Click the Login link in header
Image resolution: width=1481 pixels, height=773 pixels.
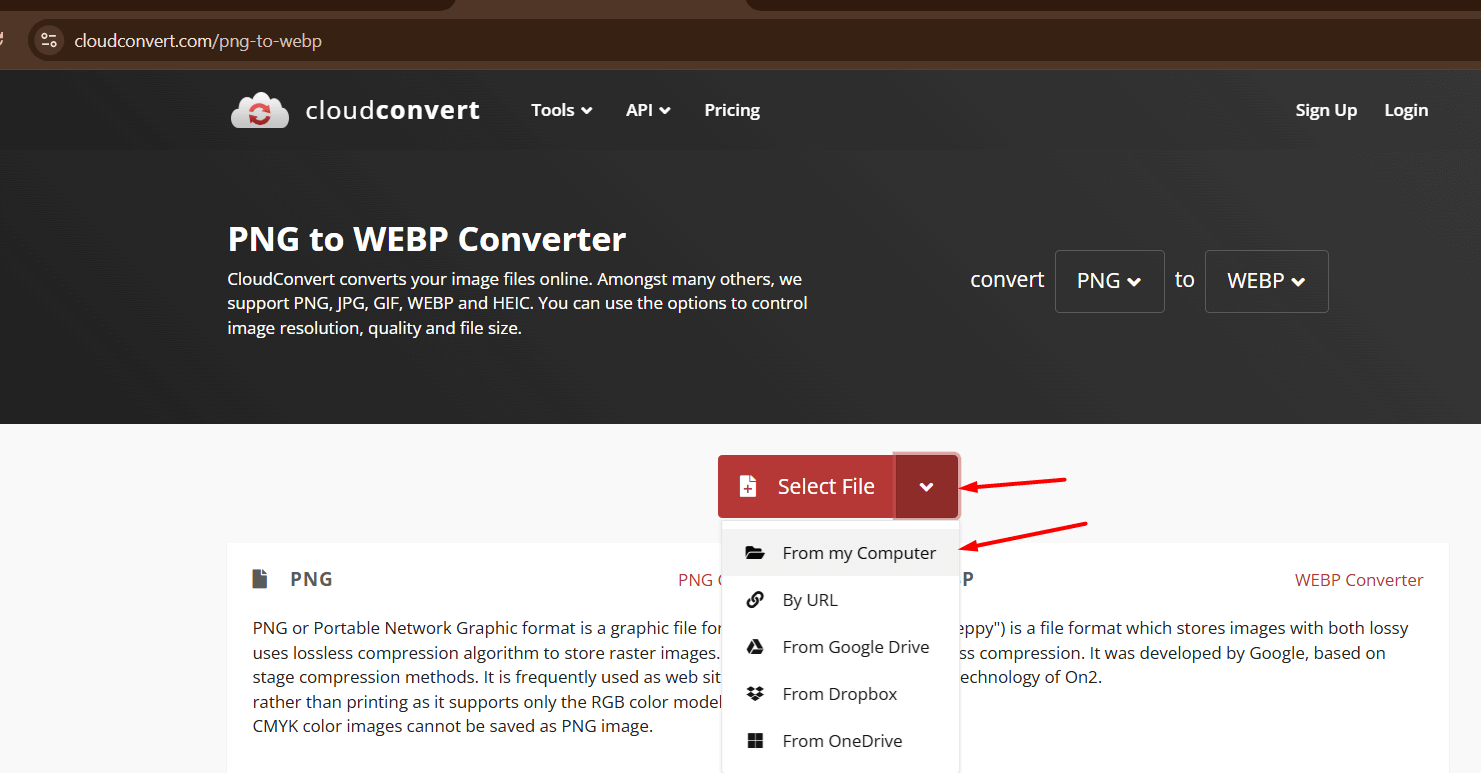1406,110
